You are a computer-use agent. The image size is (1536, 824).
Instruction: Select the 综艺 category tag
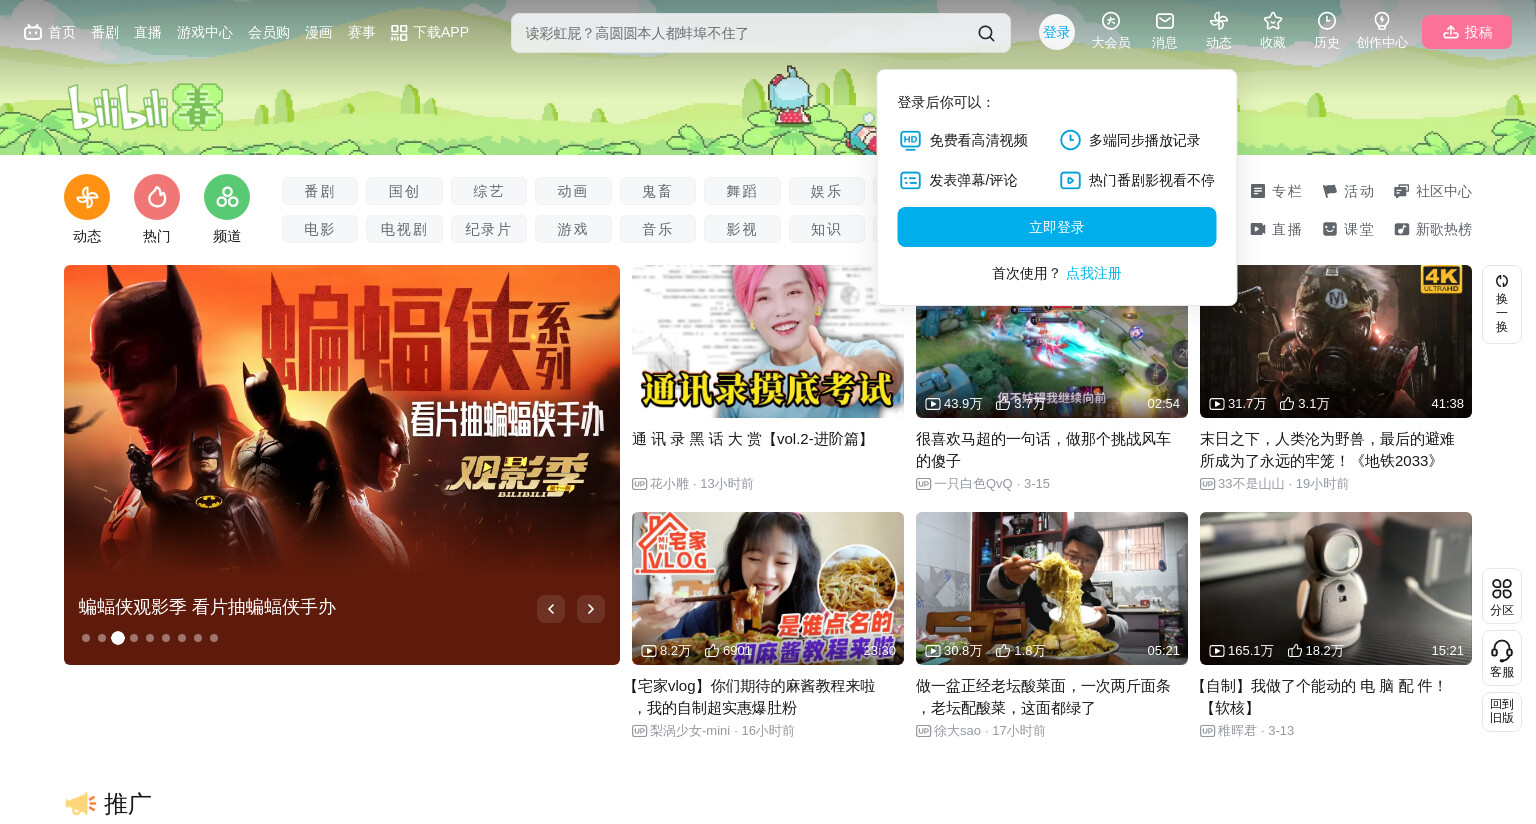click(489, 191)
